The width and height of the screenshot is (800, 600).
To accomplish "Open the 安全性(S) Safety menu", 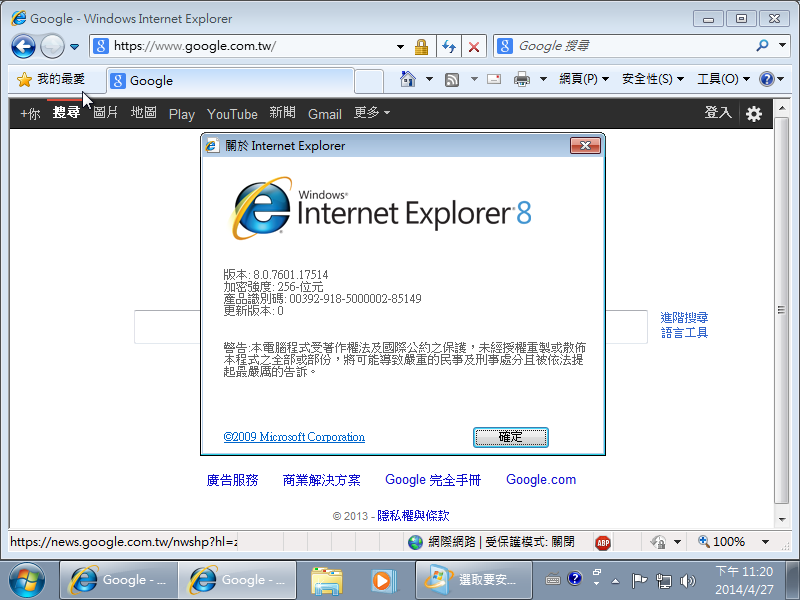I will tap(653, 79).
